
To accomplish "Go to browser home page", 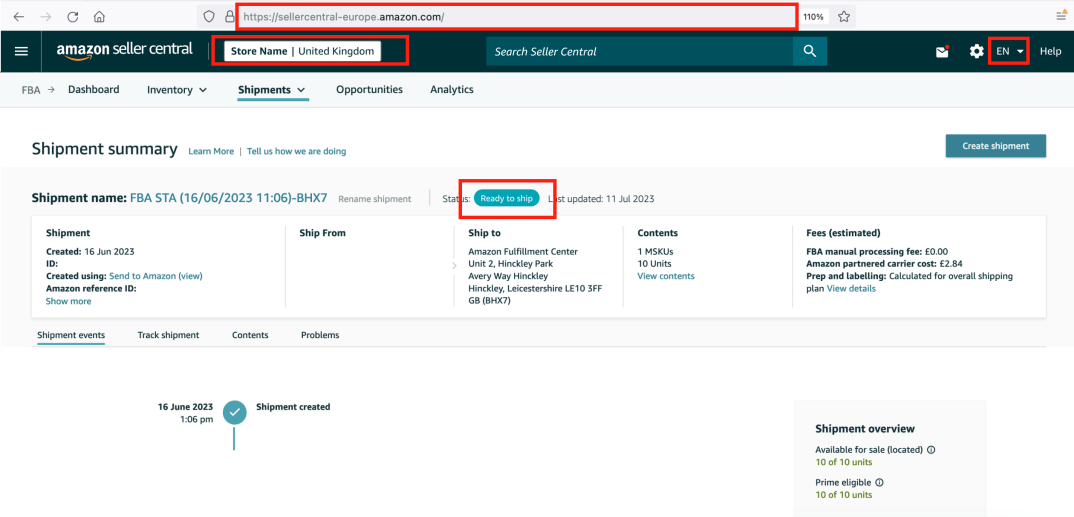I will (99, 17).
